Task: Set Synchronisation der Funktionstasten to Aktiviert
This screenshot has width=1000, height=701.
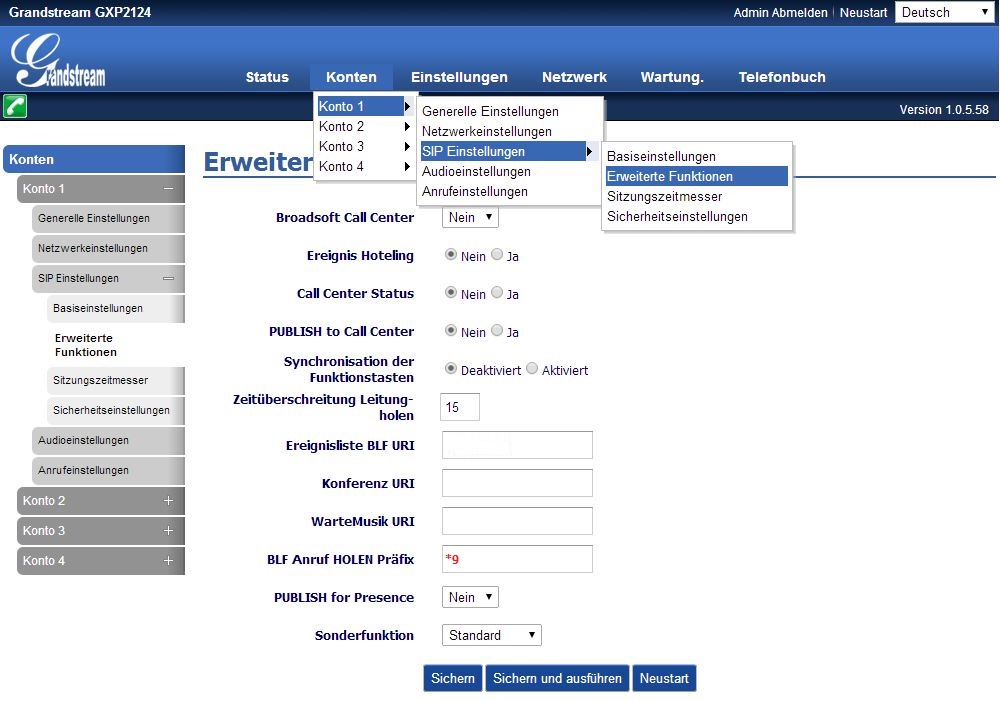Action: 532,369
